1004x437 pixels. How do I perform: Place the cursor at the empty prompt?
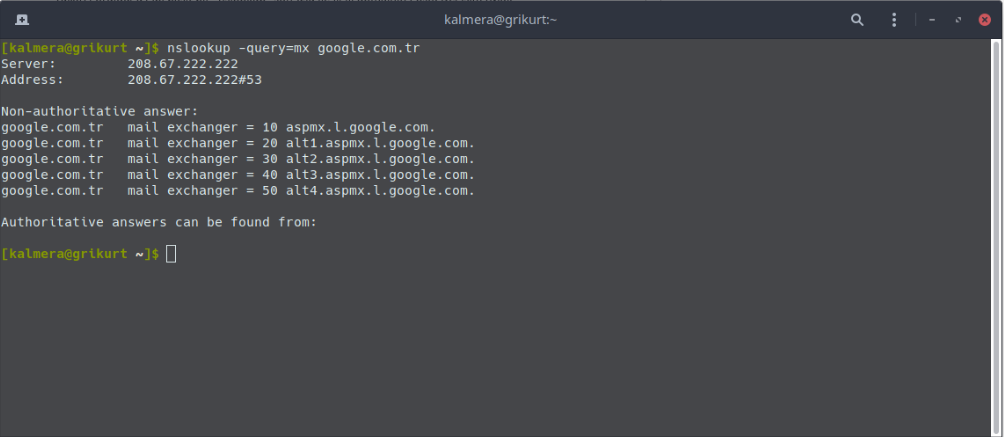(171, 254)
